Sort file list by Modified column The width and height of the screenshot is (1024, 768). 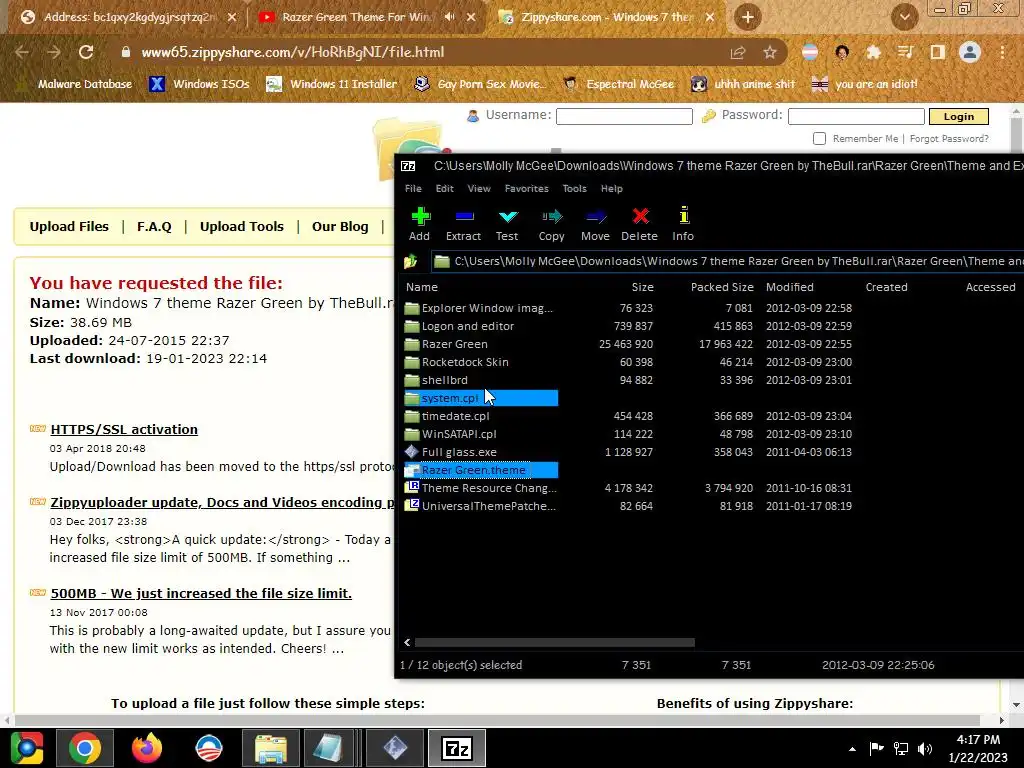(x=790, y=287)
